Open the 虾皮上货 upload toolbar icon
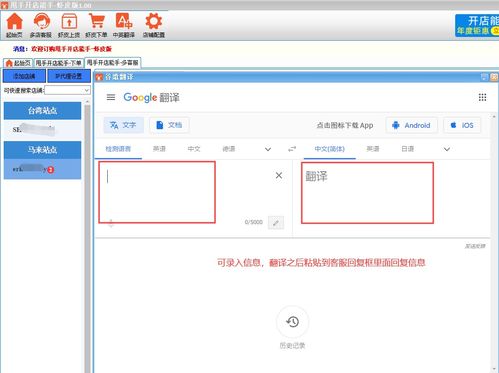 tap(69, 26)
